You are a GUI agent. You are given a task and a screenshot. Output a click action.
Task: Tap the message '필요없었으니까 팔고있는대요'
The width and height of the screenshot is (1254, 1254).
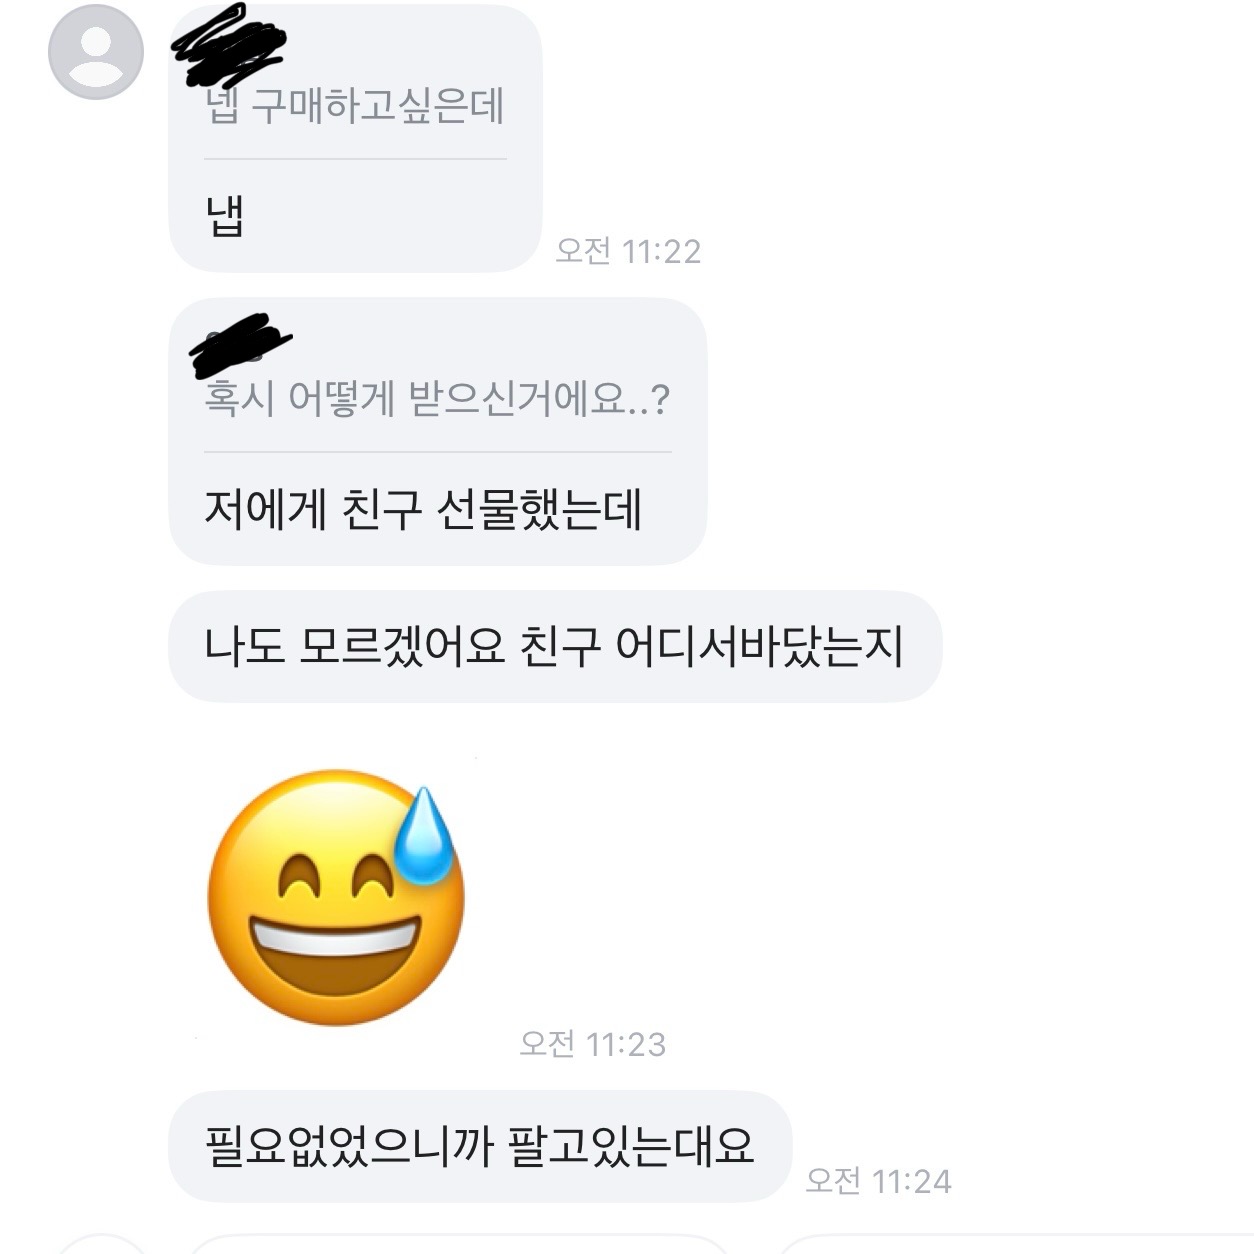click(x=480, y=1146)
